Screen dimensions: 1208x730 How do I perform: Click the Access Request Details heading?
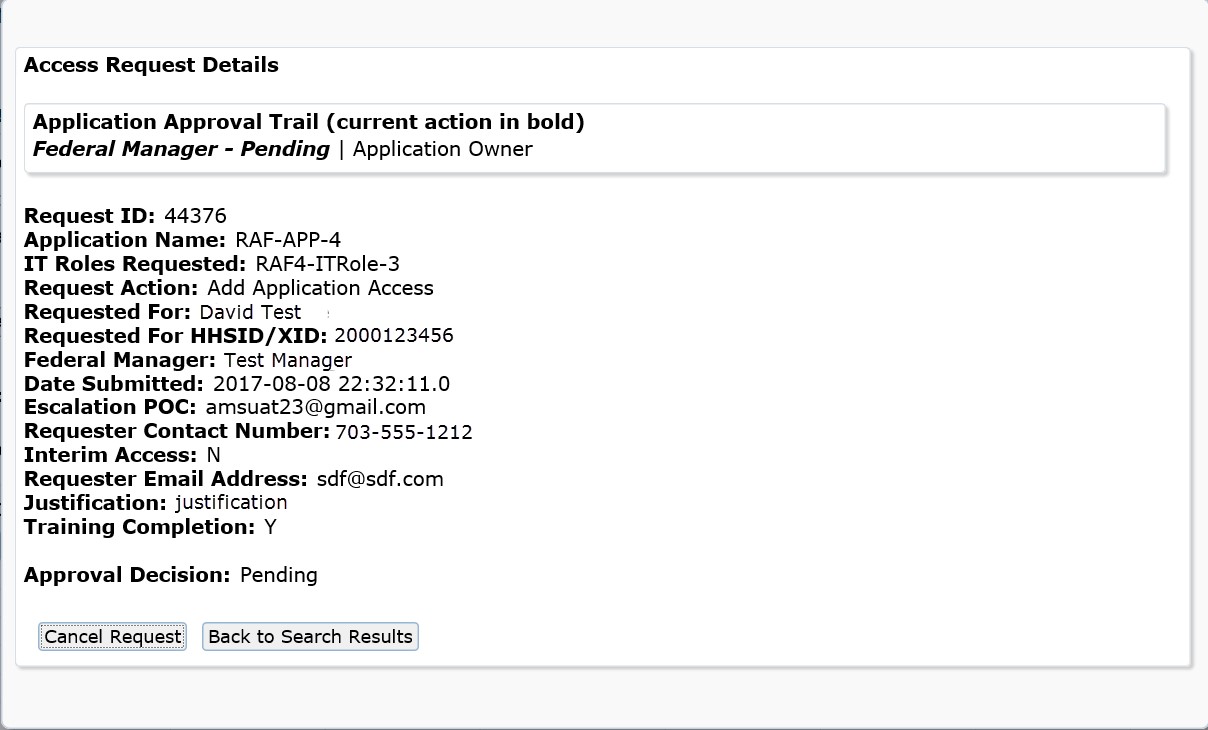click(151, 65)
